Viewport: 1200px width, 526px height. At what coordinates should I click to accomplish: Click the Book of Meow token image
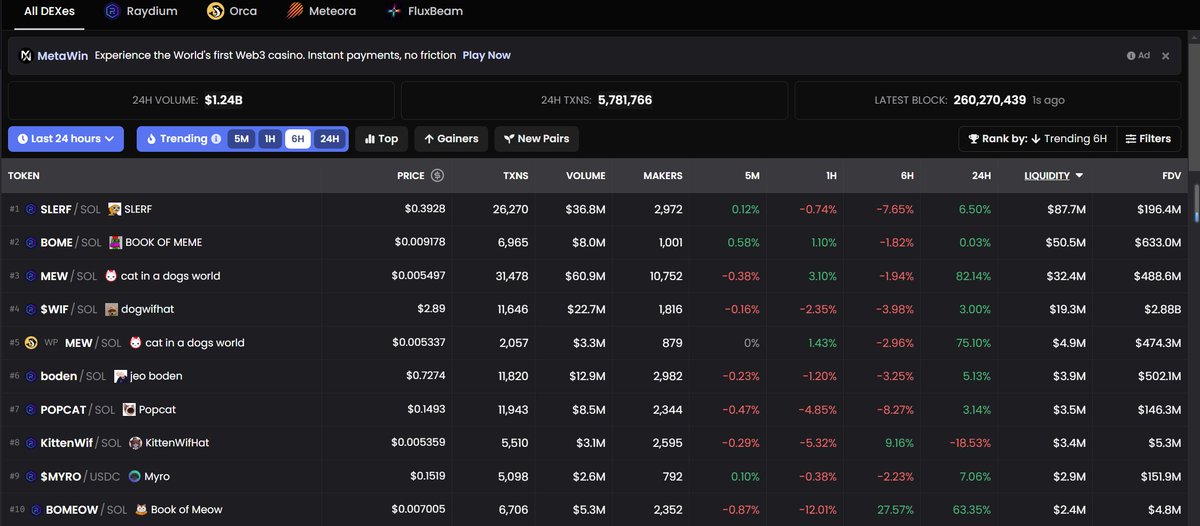click(x=141, y=510)
